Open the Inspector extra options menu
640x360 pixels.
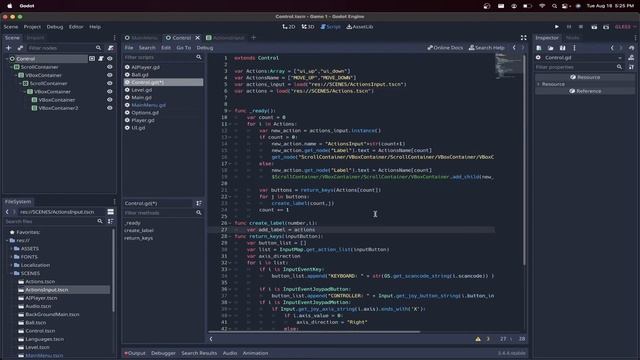(574, 48)
